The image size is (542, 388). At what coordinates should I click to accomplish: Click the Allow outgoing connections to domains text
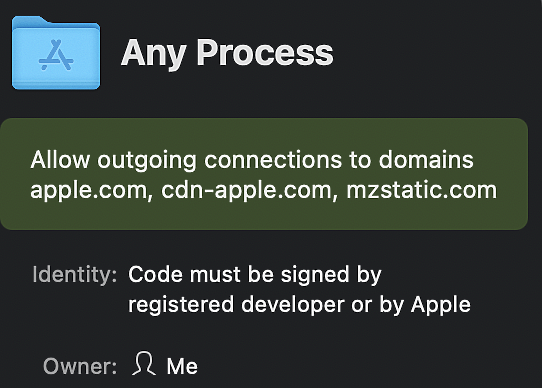(252, 160)
